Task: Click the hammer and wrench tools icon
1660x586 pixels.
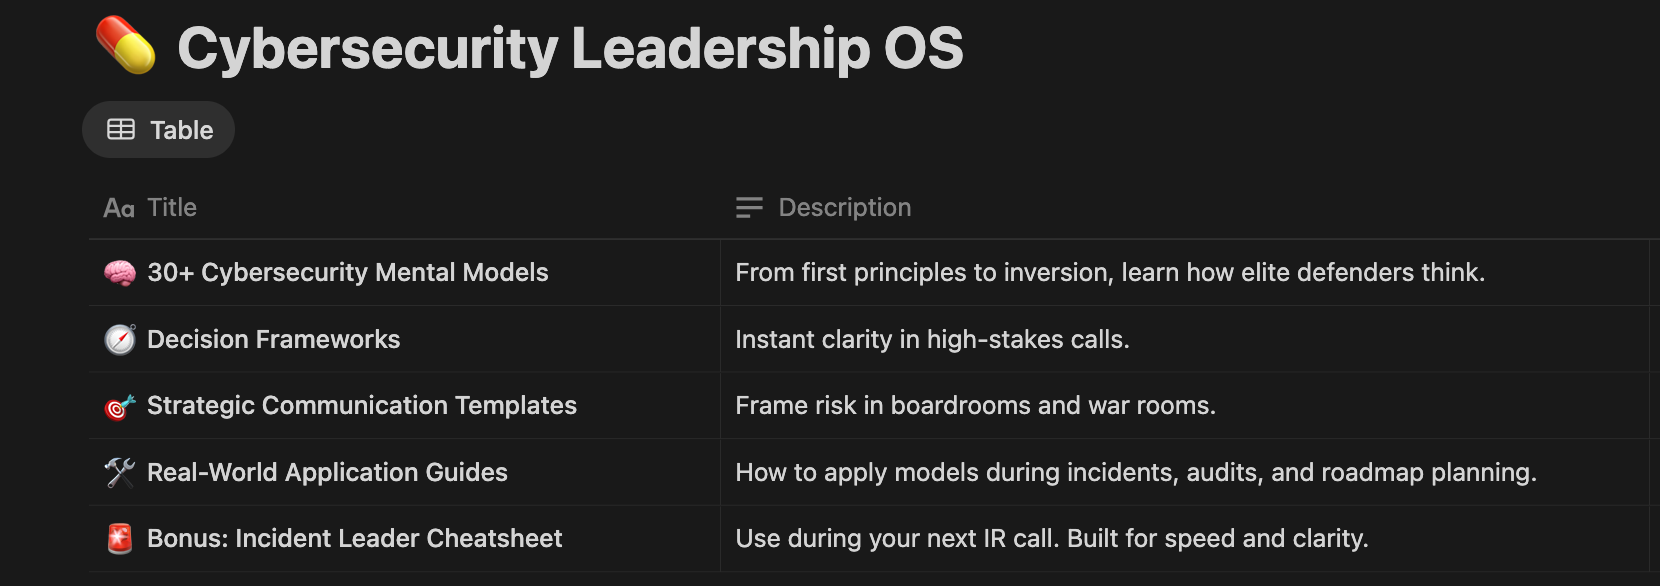Action: pos(120,472)
